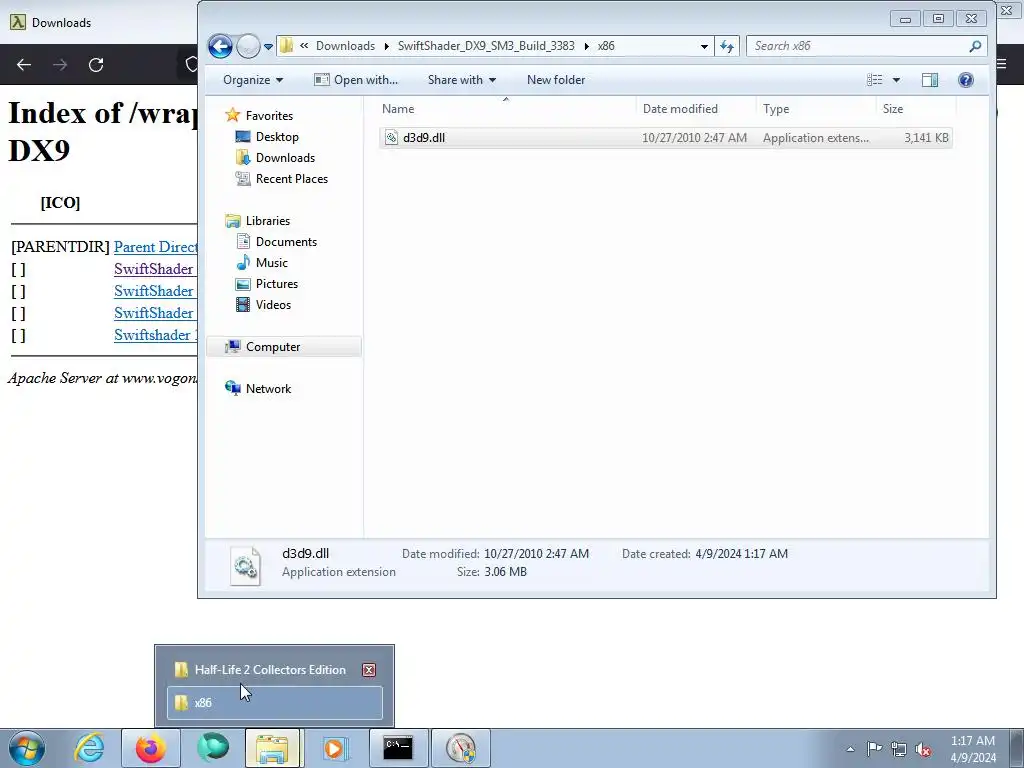
Task: Open the Pictures library
Action: [277, 283]
